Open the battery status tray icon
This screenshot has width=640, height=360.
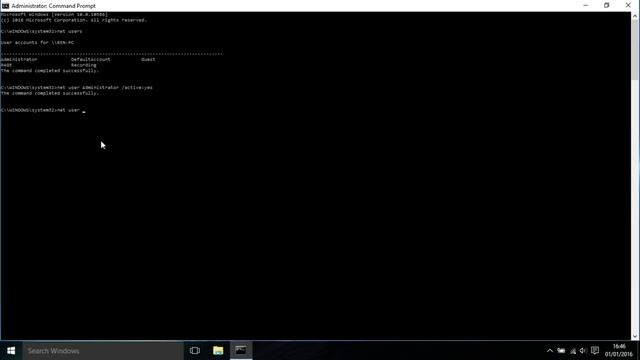[561, 351]
